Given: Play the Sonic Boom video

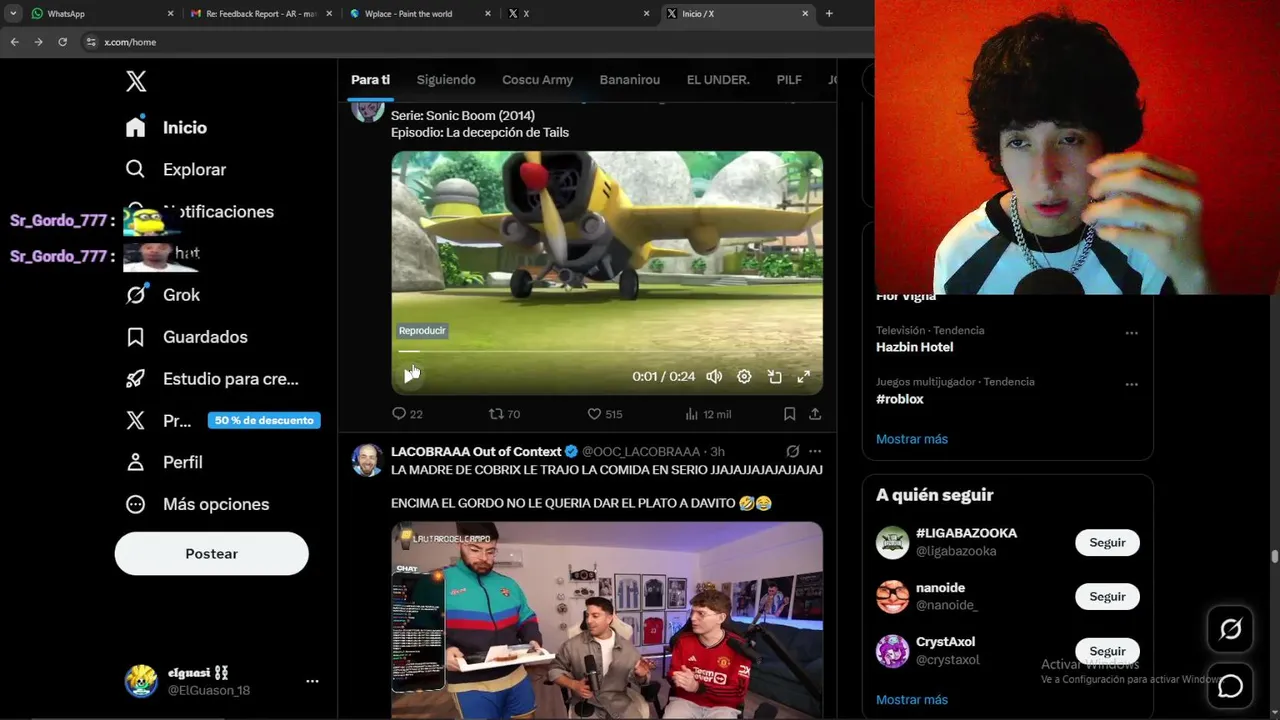Looking at the screenshot, I should pyautogui.click(x=410, y=376).
